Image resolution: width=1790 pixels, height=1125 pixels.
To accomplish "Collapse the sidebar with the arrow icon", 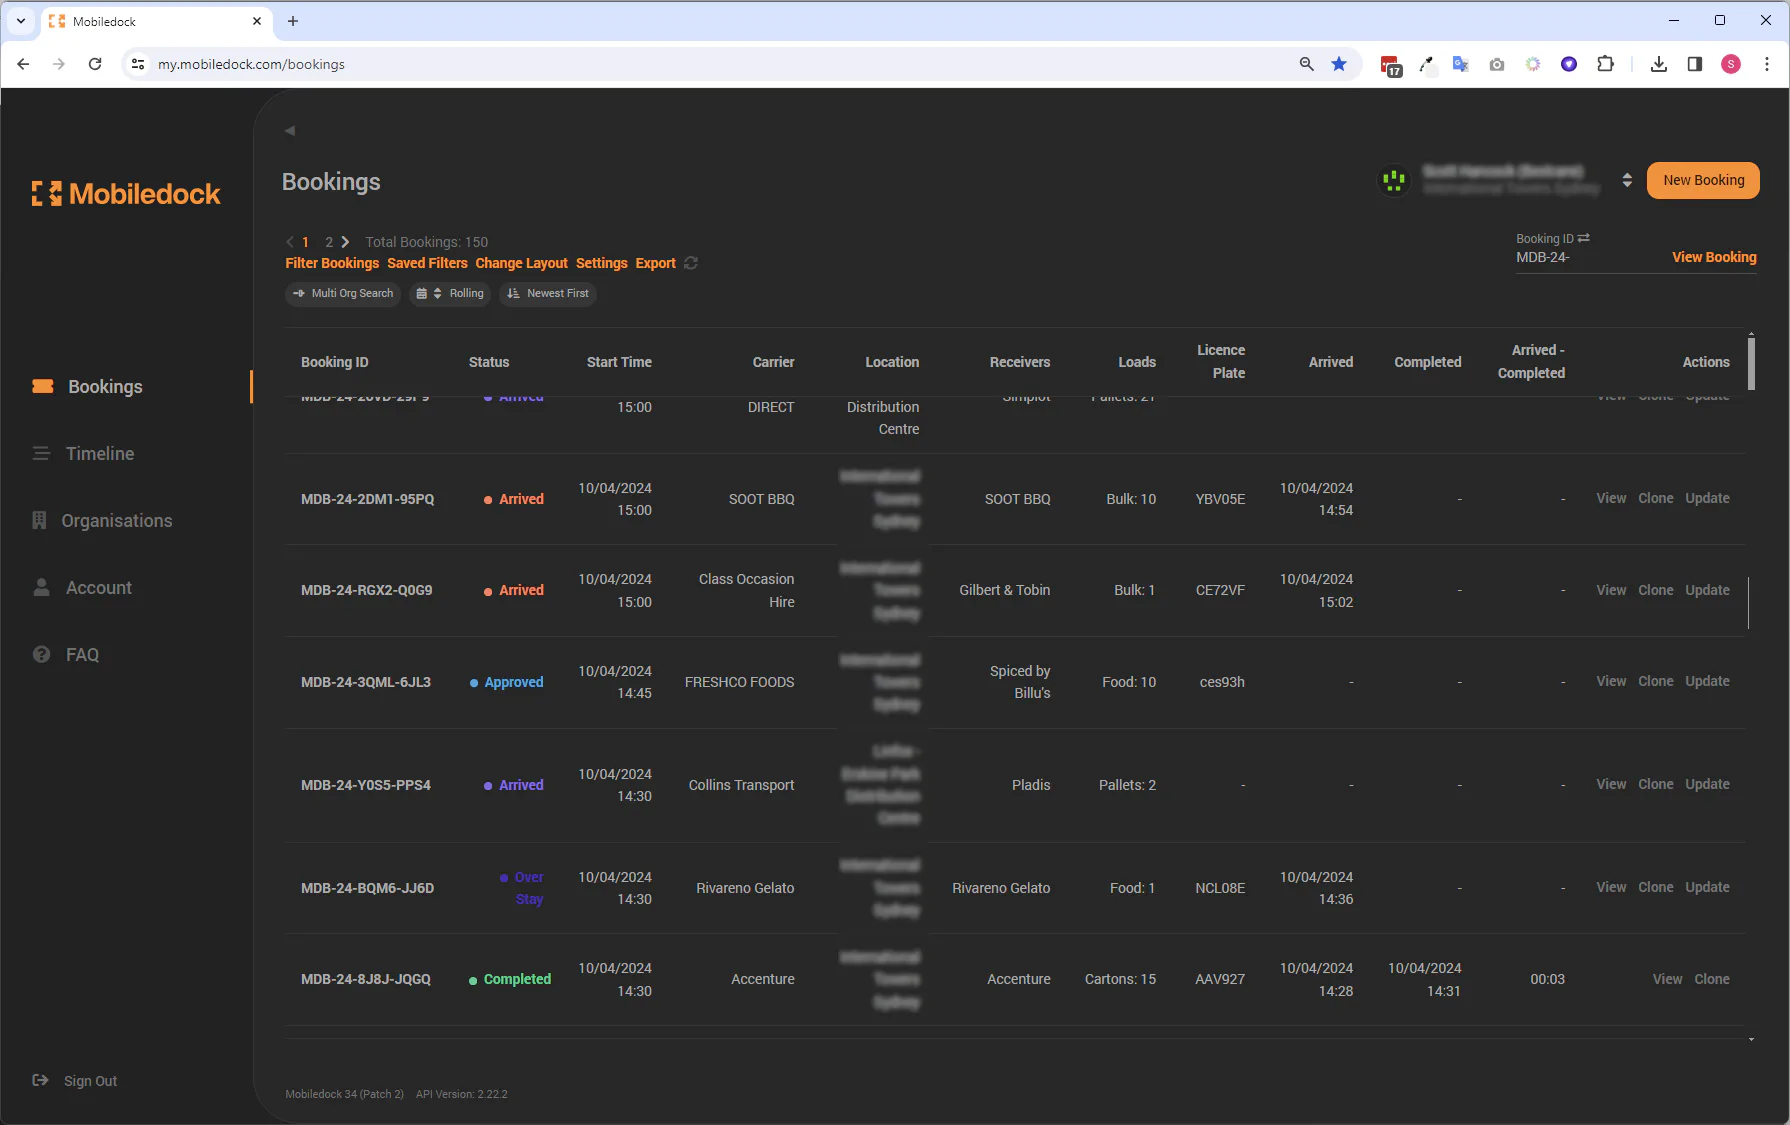I will (290, 131).
